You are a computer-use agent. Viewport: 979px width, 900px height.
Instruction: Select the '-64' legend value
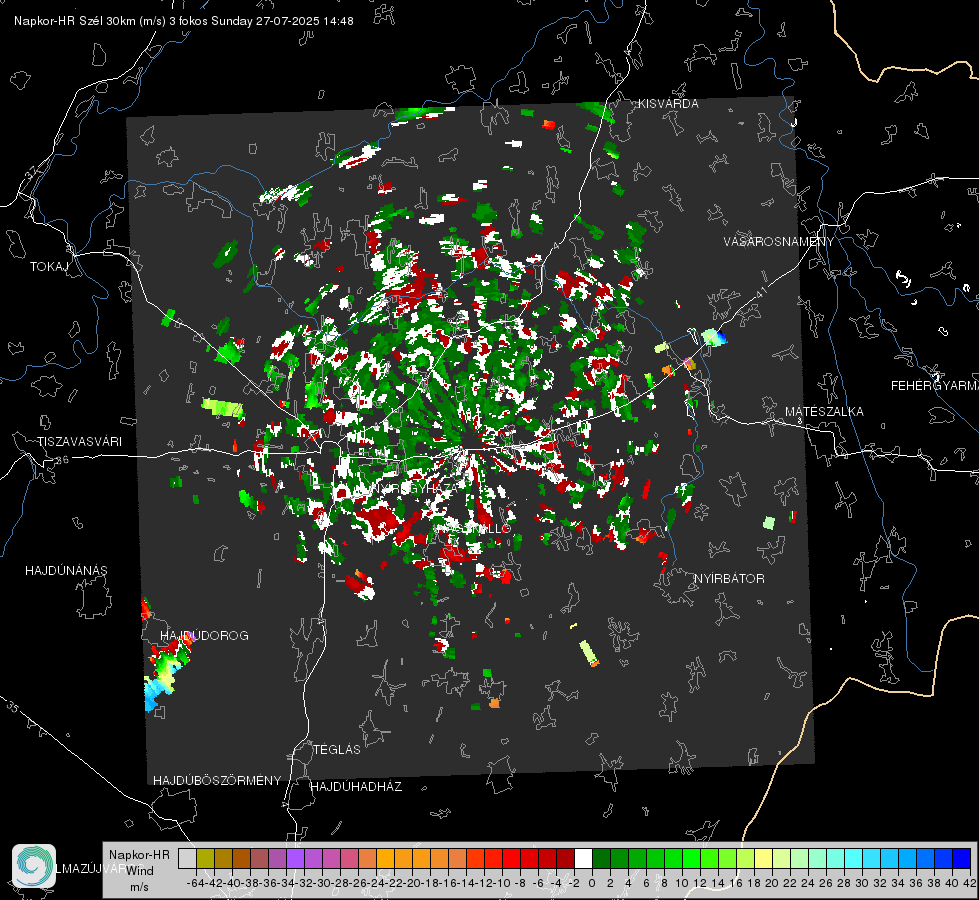(196, 883)
